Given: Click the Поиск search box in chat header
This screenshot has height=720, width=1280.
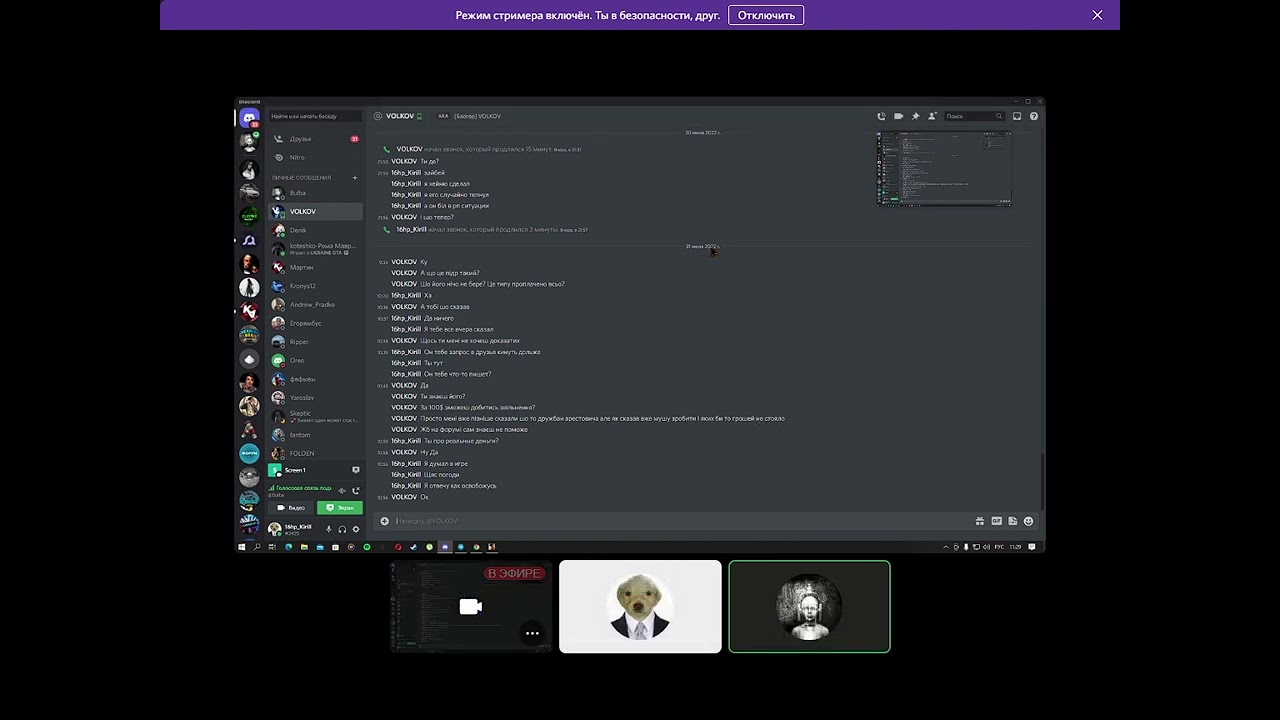Looking at the screenshot, I should pos(974,116).
